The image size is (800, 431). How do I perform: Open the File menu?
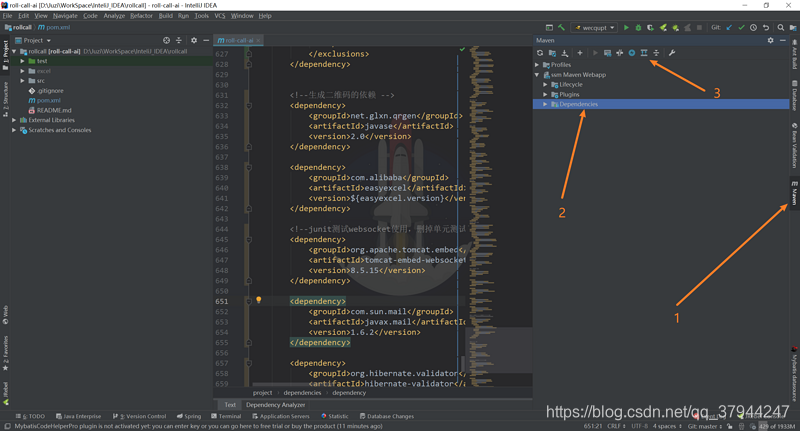(8, 16)
